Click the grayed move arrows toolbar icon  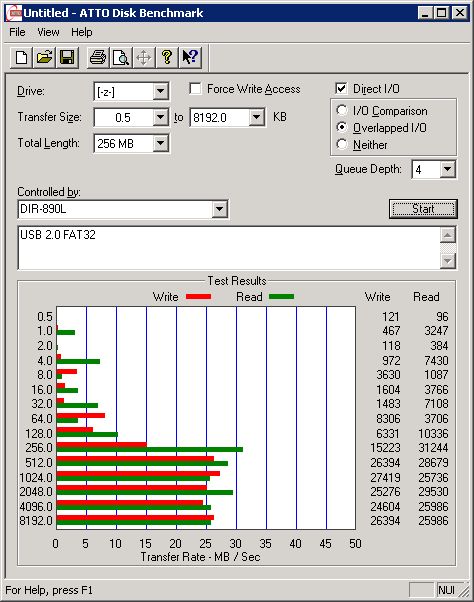(x=144, y=58)
